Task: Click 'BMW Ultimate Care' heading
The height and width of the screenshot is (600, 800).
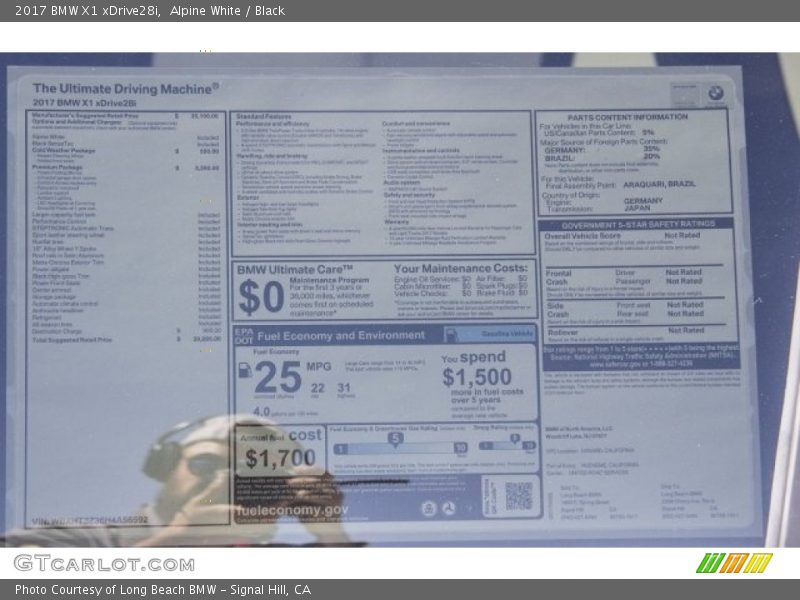Action: (x=294, y=269)
